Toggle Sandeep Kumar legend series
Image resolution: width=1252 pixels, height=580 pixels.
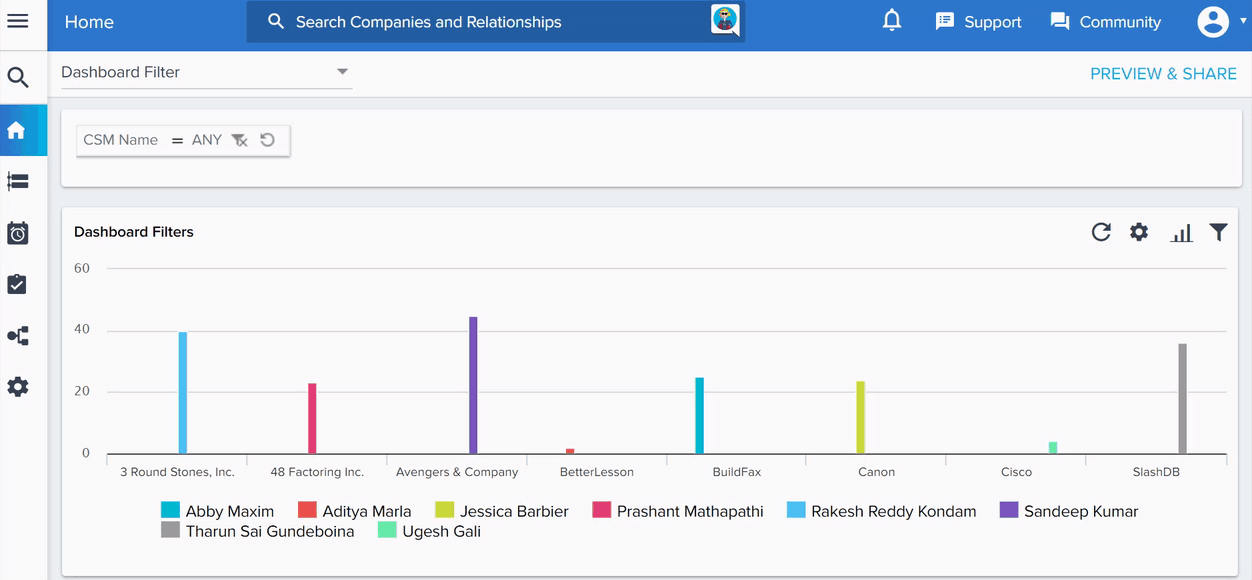pyautogui.click(x=1069, y=511)
